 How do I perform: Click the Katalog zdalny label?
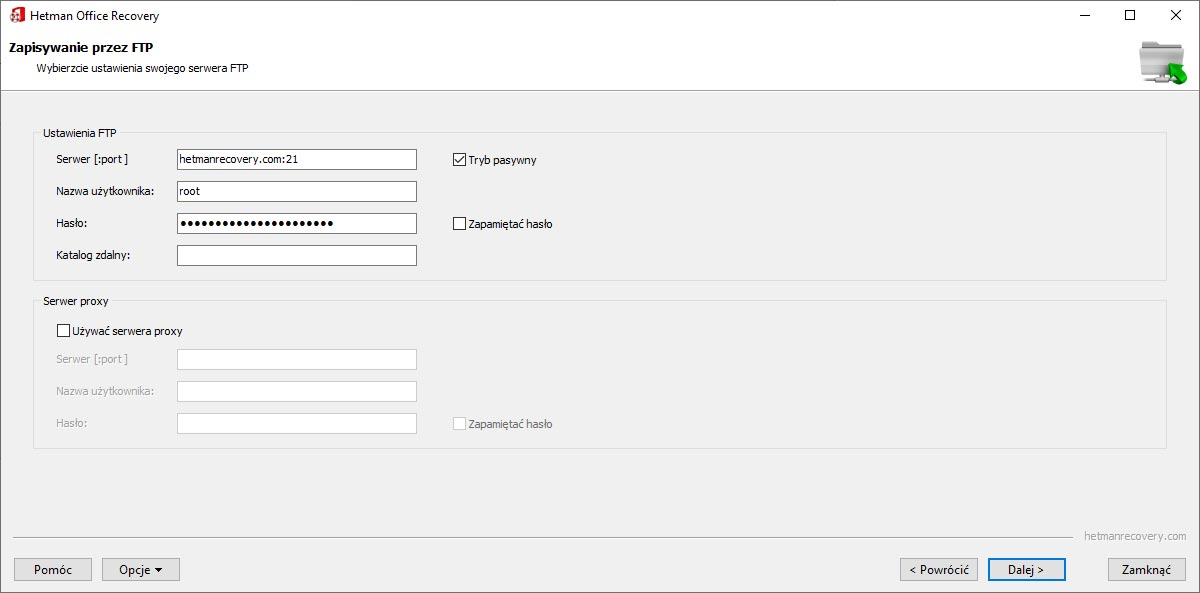94,255
